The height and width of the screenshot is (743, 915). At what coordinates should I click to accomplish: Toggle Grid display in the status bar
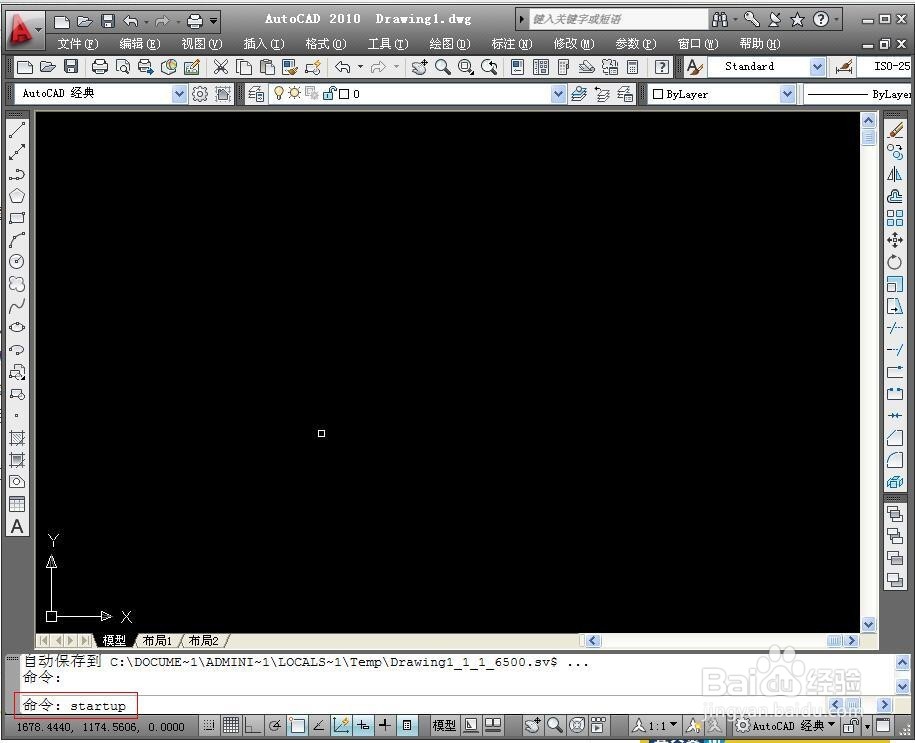(x=231, y=725)
